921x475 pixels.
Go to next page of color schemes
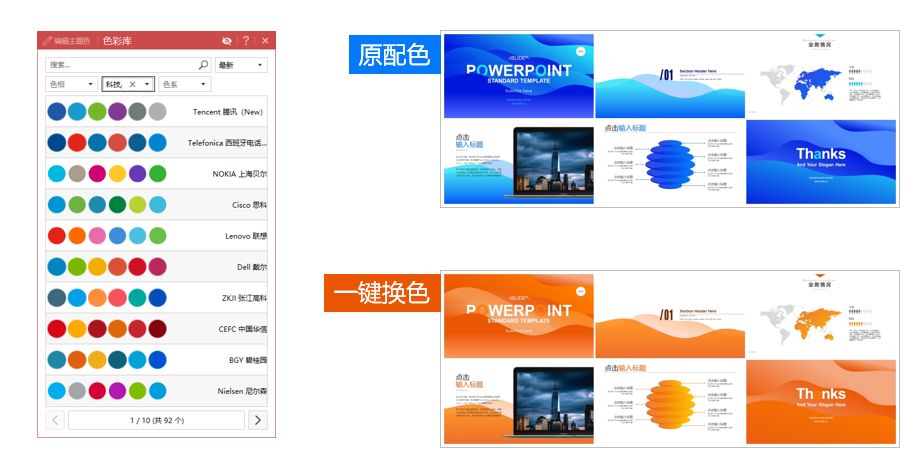(257, 420)
